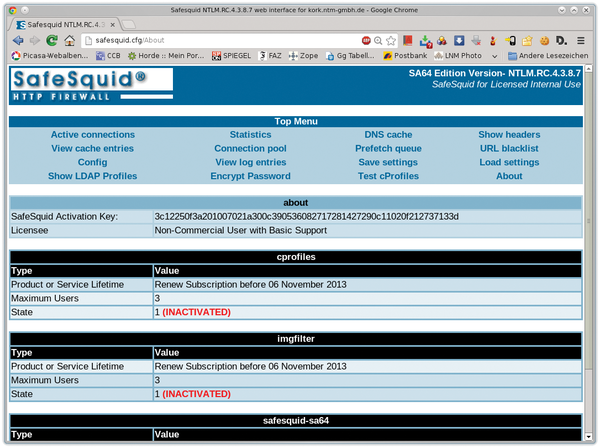Screen dimensions: 600x448
Task: Click INACTIVATED state in cprofiles table
Action: [x=196, y=312]
